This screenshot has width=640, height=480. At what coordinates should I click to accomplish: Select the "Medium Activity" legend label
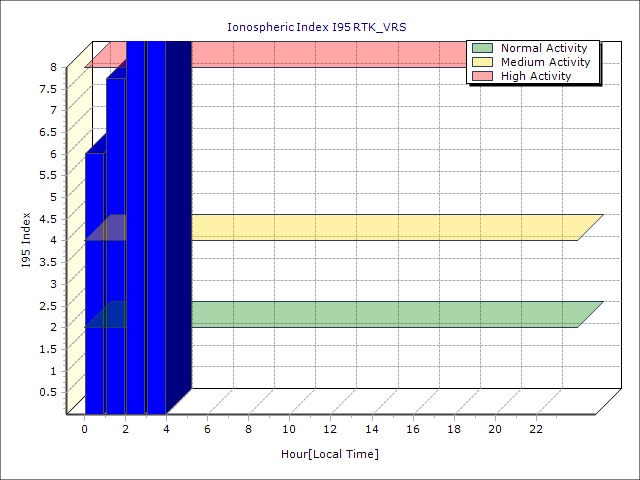tap(545, 62)
